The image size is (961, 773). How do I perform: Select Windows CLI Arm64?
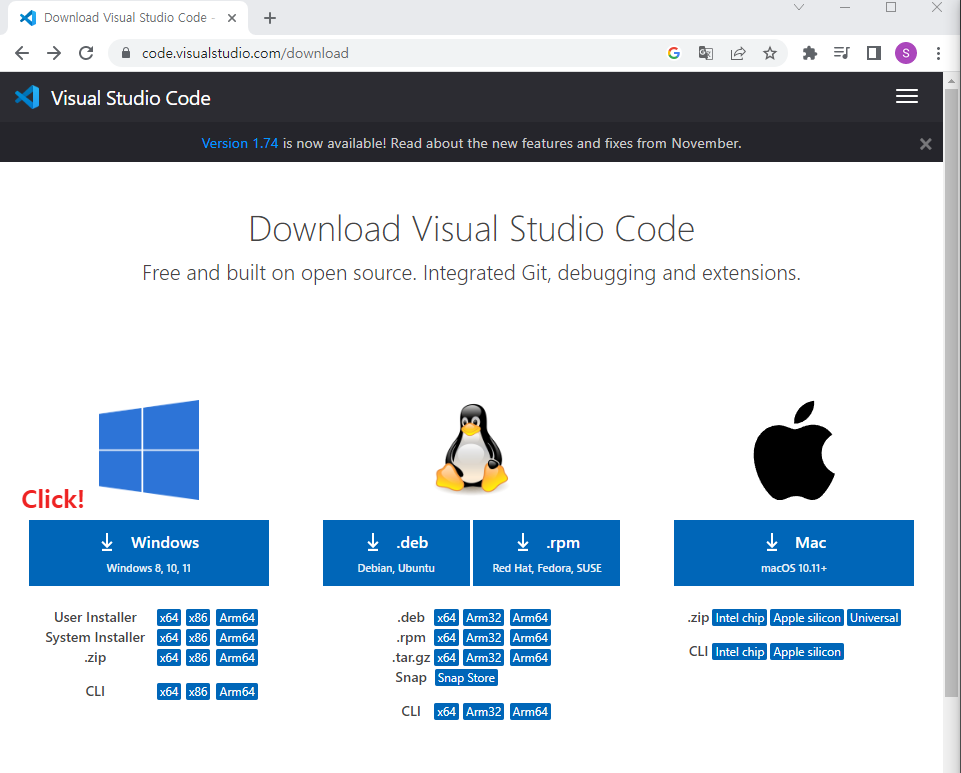click(x=237, y=691)
